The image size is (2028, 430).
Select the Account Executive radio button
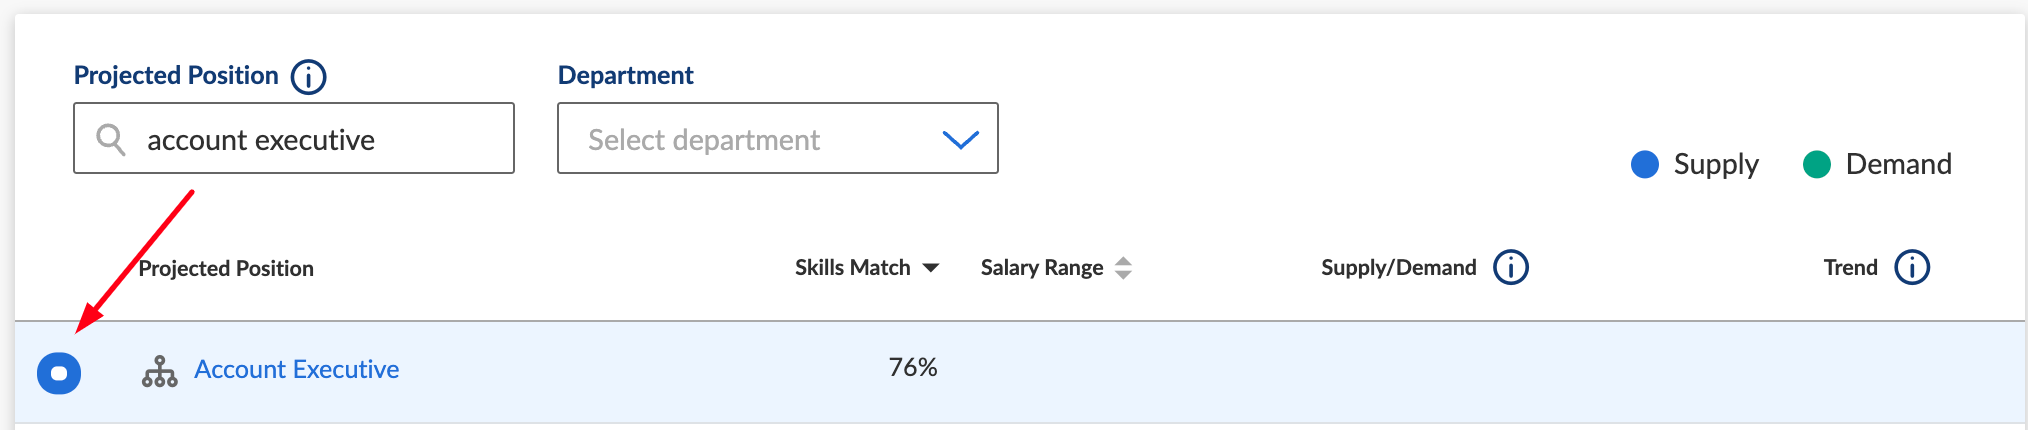pyautogui.click(x=59, y=373)
